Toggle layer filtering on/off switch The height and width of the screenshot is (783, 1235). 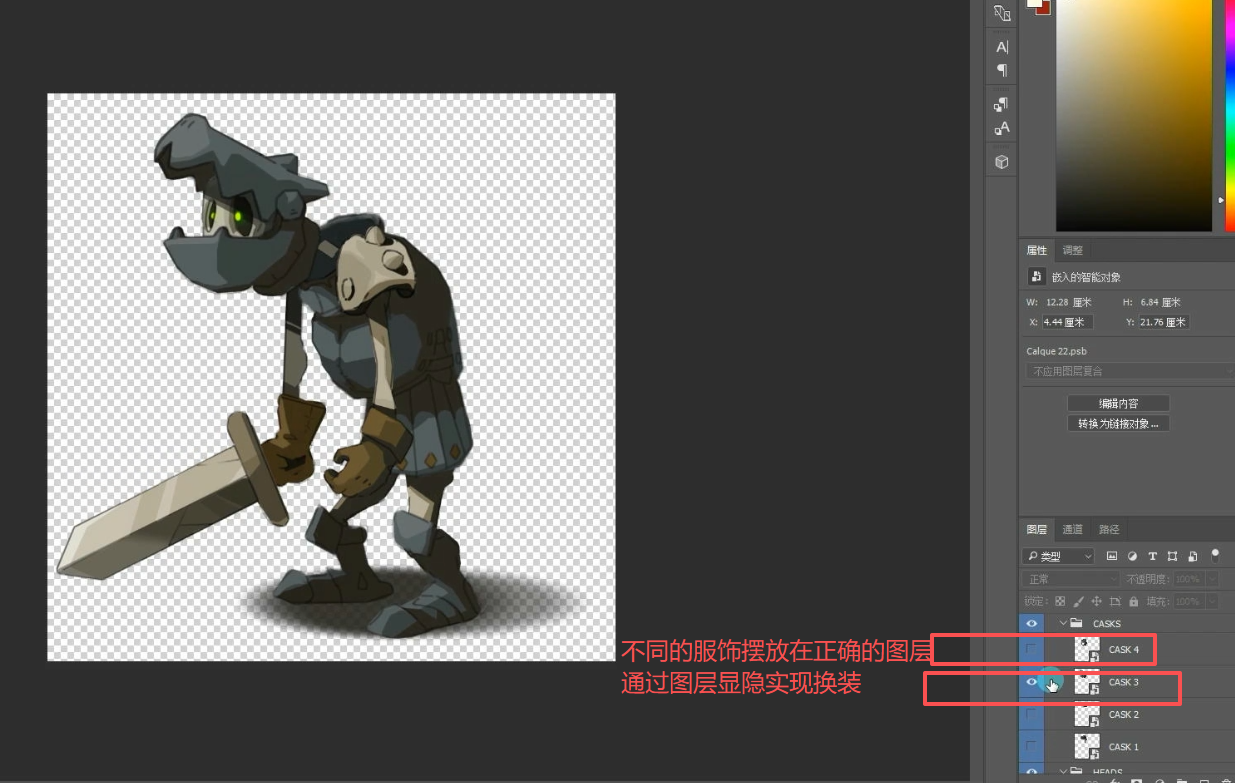(x=1215, y=554)
